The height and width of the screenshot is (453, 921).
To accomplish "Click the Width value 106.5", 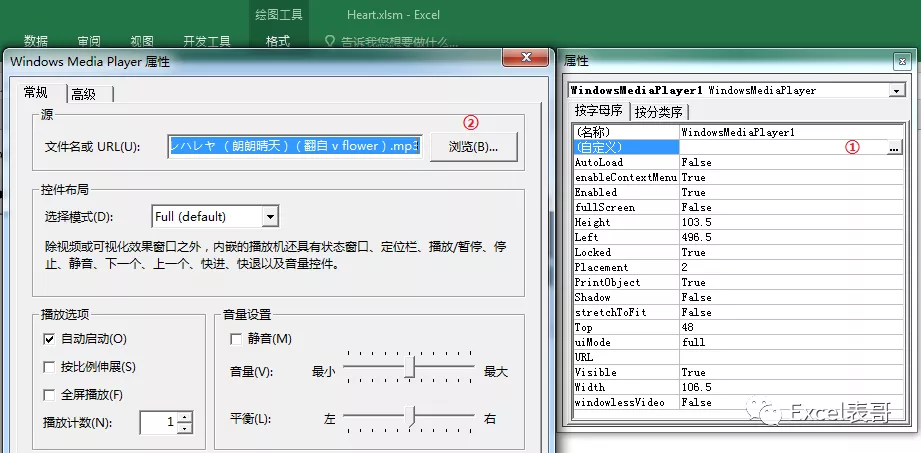I will [791, 387].
